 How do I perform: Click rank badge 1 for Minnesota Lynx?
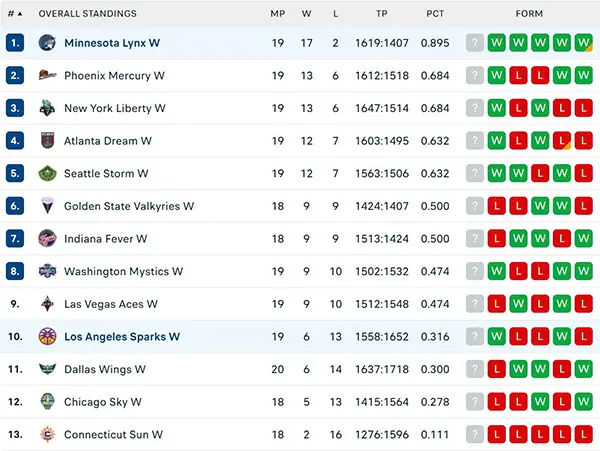coord(15,43)
